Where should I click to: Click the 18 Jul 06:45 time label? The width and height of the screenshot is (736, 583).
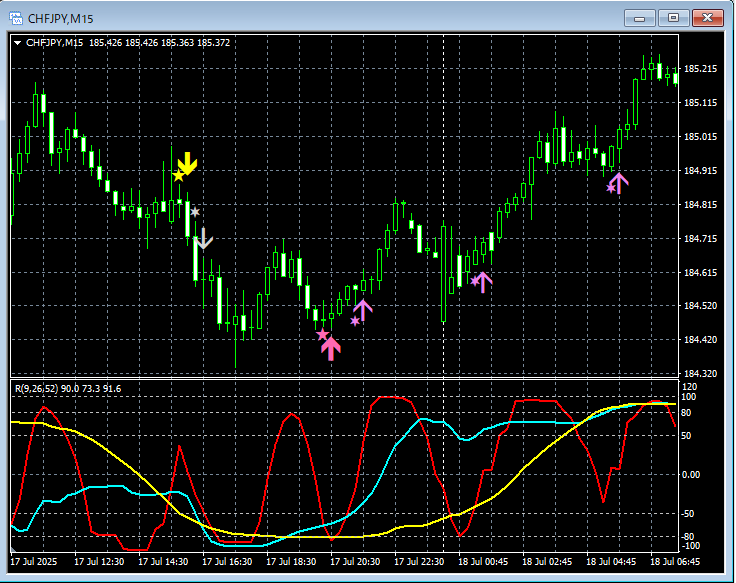pos(675,561)
